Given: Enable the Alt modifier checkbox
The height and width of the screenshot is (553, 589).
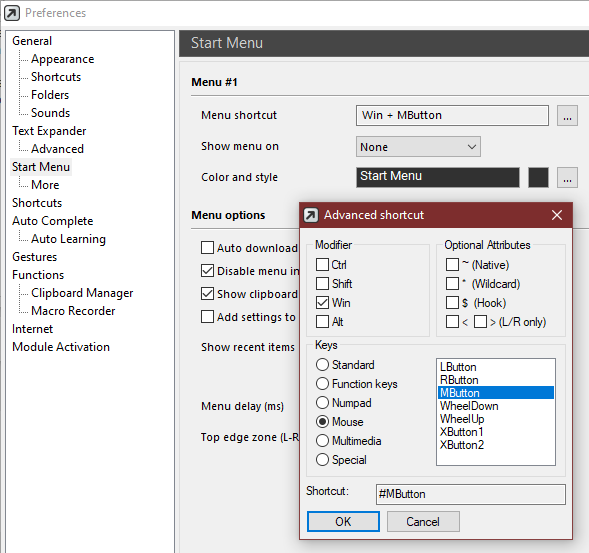Looking at the screenshot, I should click(322, 322).
